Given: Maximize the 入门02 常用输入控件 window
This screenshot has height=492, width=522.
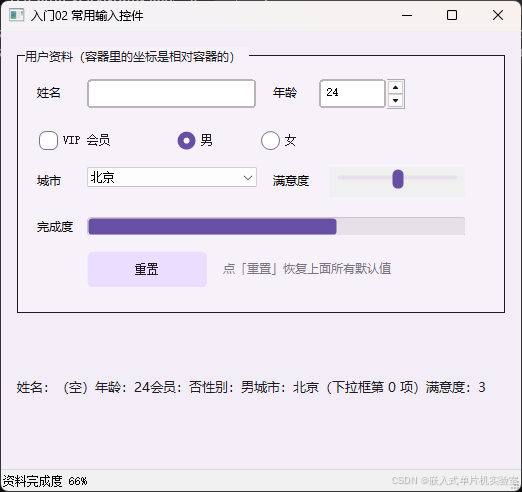Looking at the screenshot, I should [x=452, y=15].
